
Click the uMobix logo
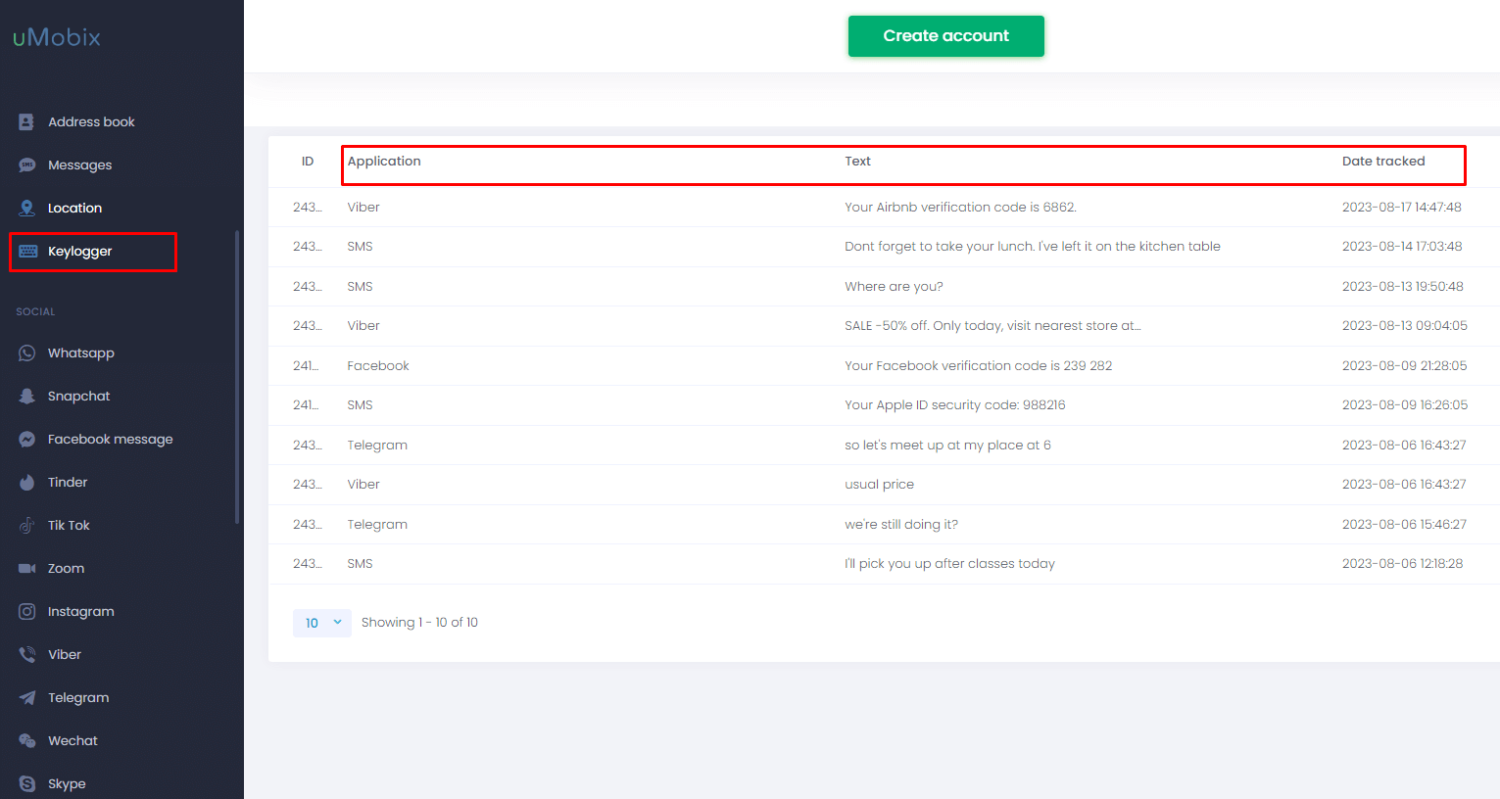coord(57,39)
